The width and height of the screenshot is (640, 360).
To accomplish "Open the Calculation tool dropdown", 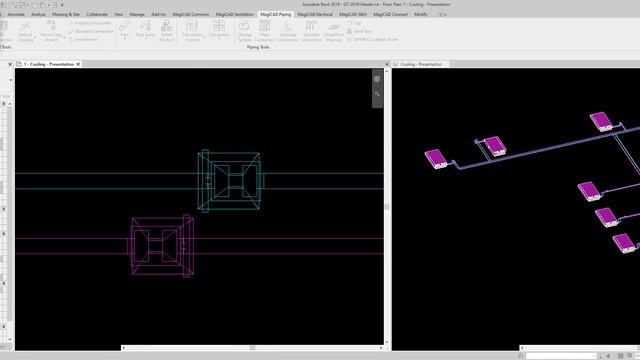I will [219, 31].
